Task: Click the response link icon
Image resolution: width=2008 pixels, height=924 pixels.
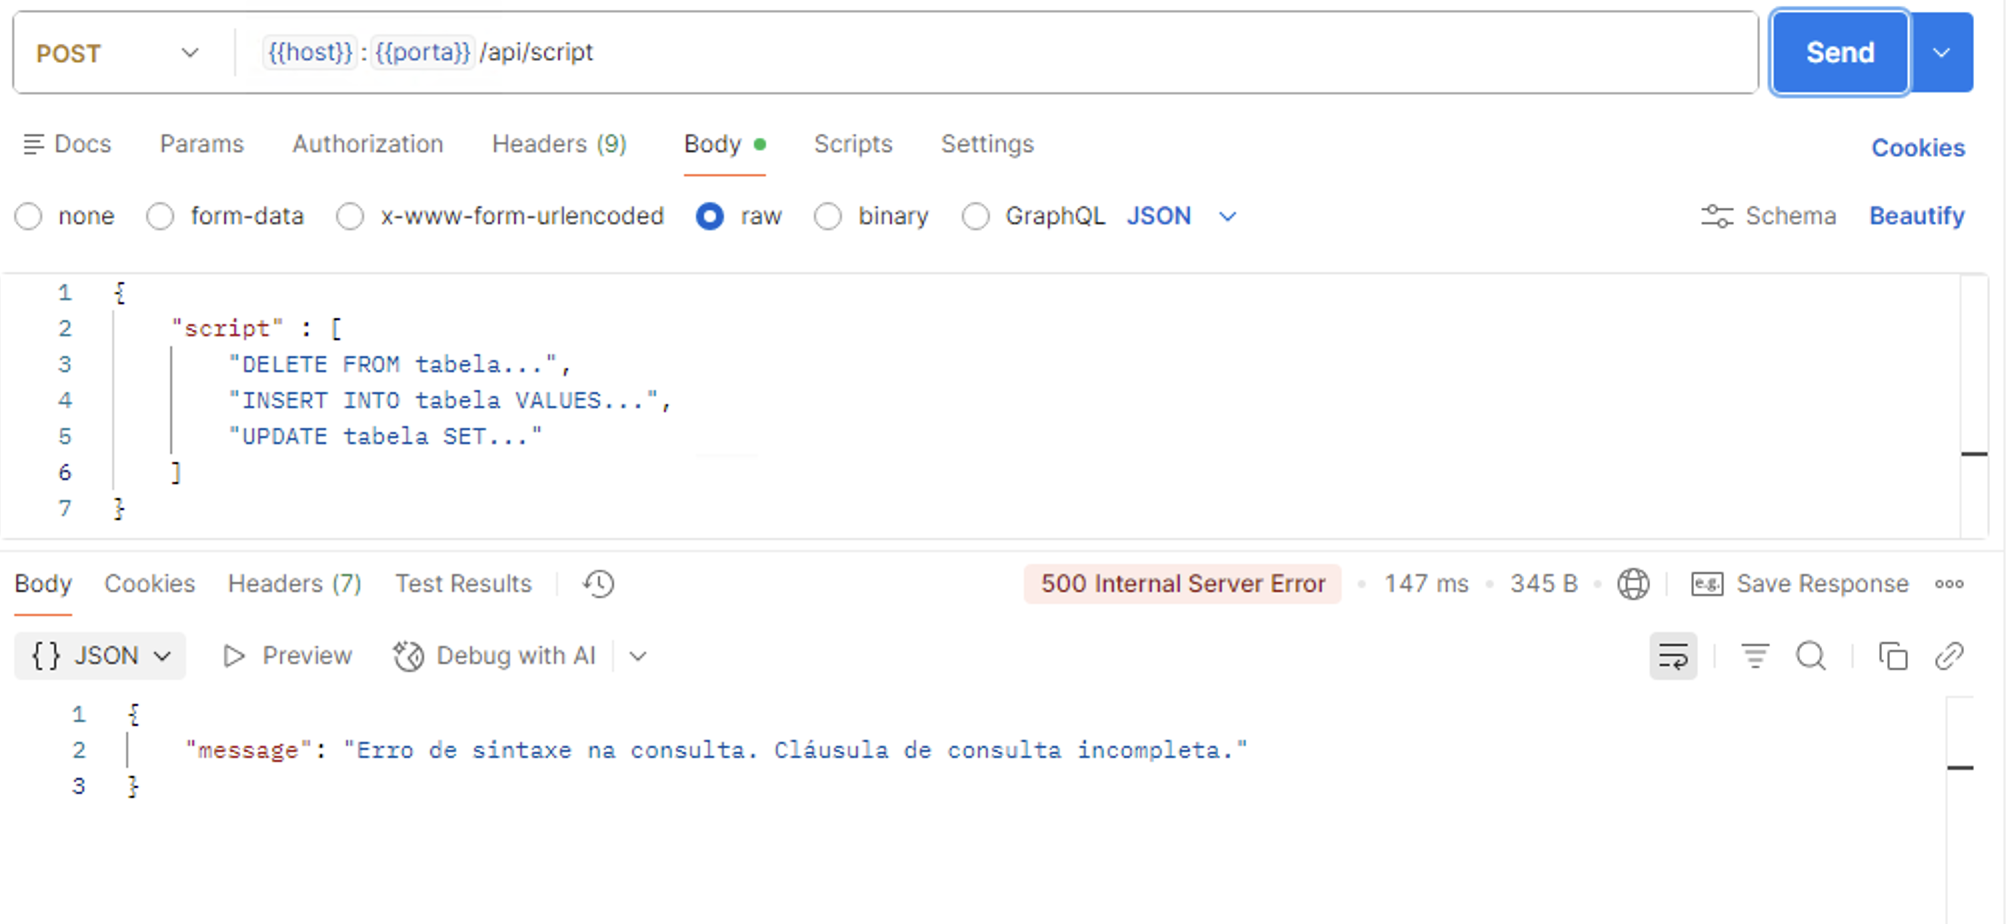Action: [x=1949, y=656]
